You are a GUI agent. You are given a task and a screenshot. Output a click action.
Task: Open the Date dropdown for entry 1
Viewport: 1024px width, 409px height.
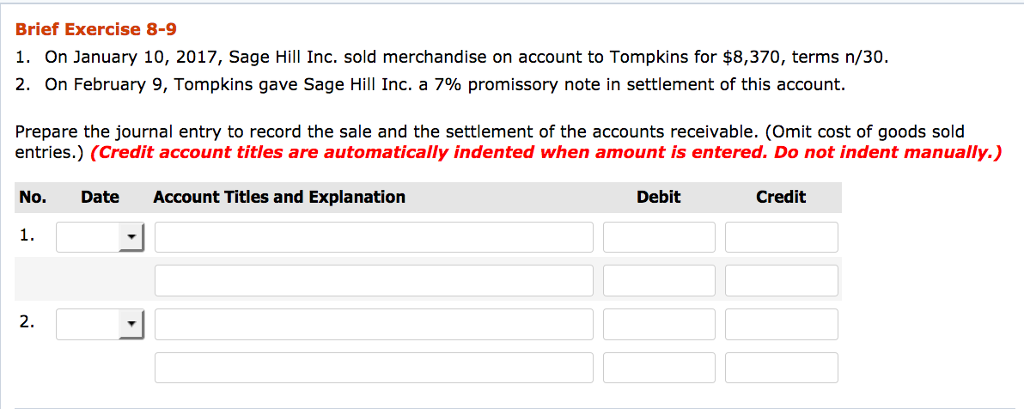100,237
